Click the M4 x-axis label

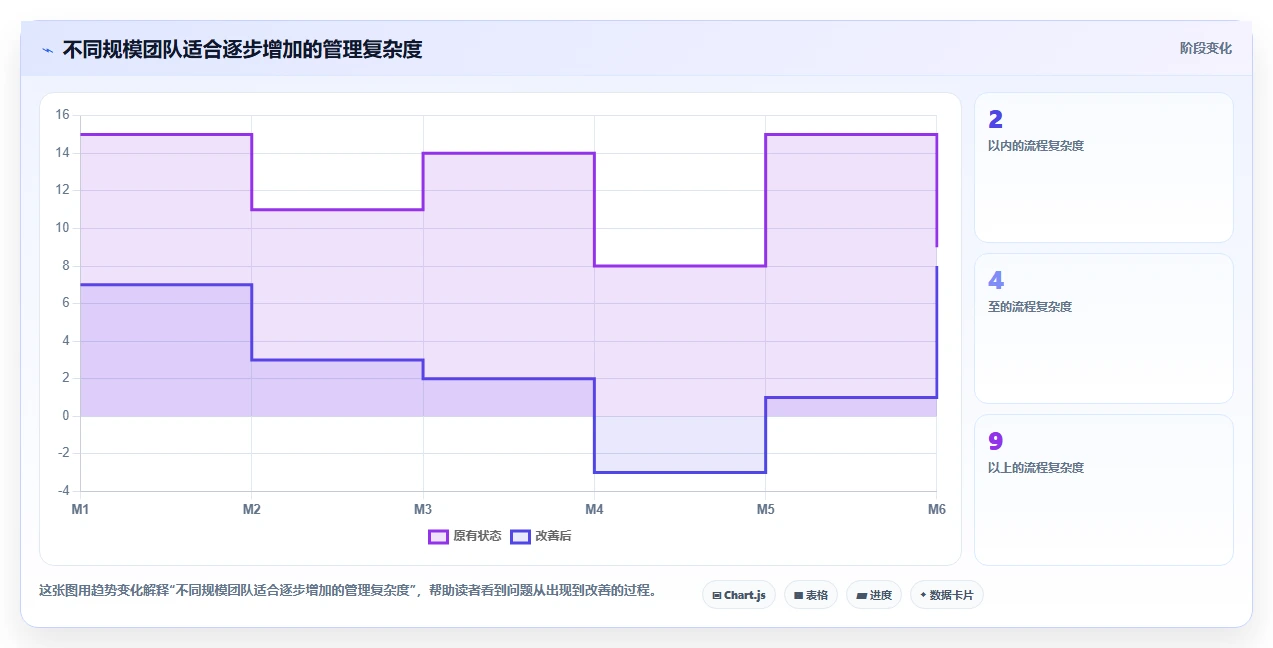(x=594, y=509)
